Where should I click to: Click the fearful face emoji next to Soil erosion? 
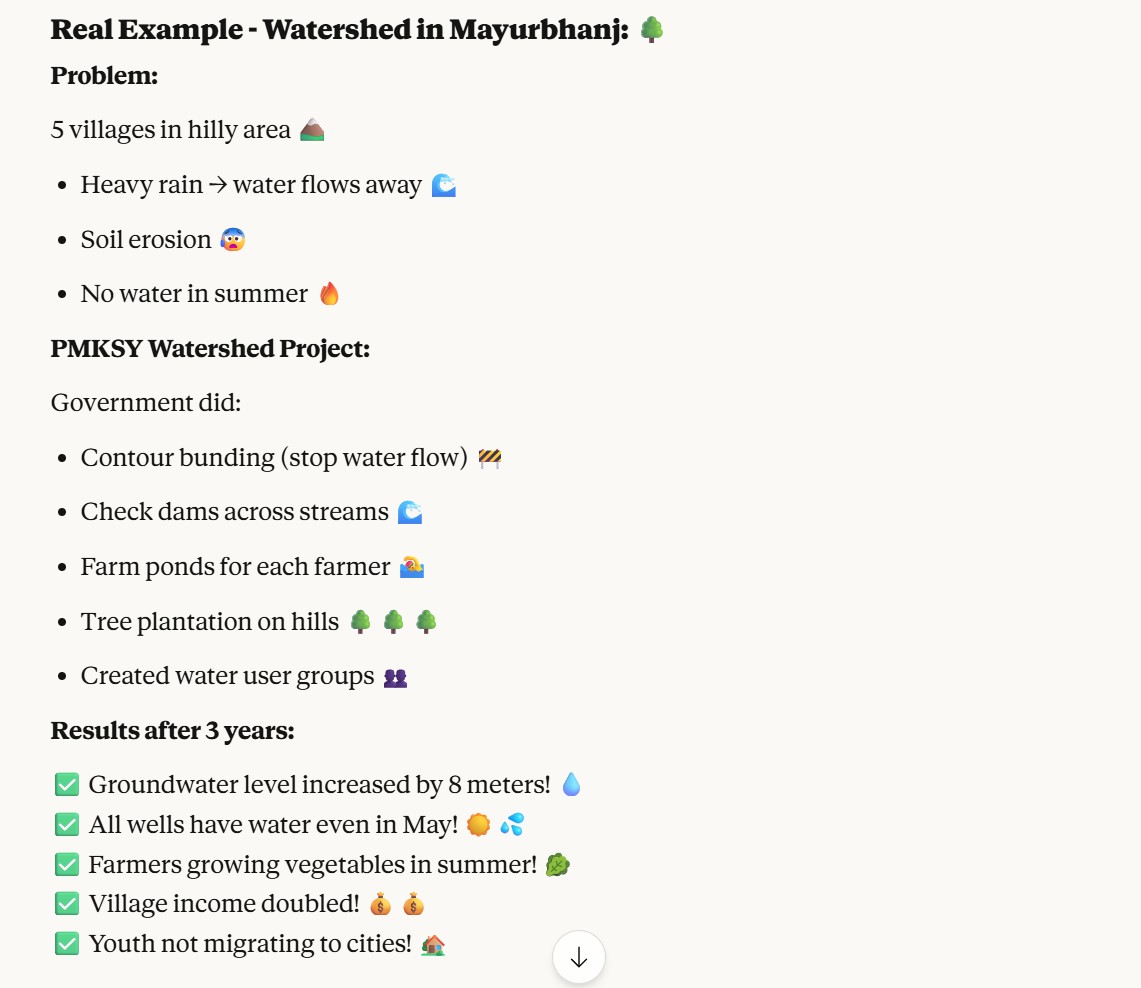tap(233, 240)
